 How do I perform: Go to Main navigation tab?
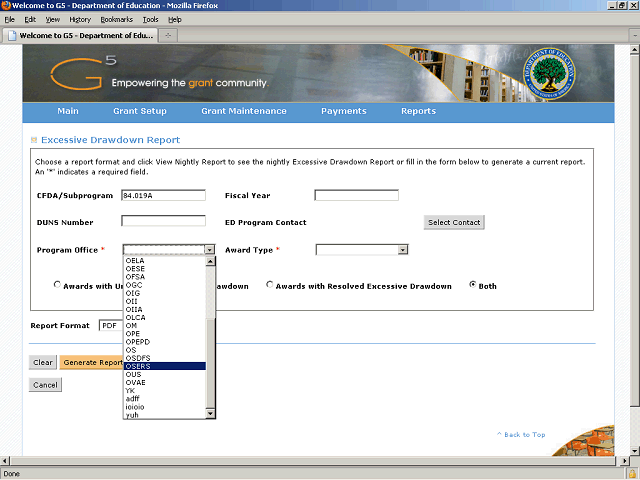(x=68, y=111)
